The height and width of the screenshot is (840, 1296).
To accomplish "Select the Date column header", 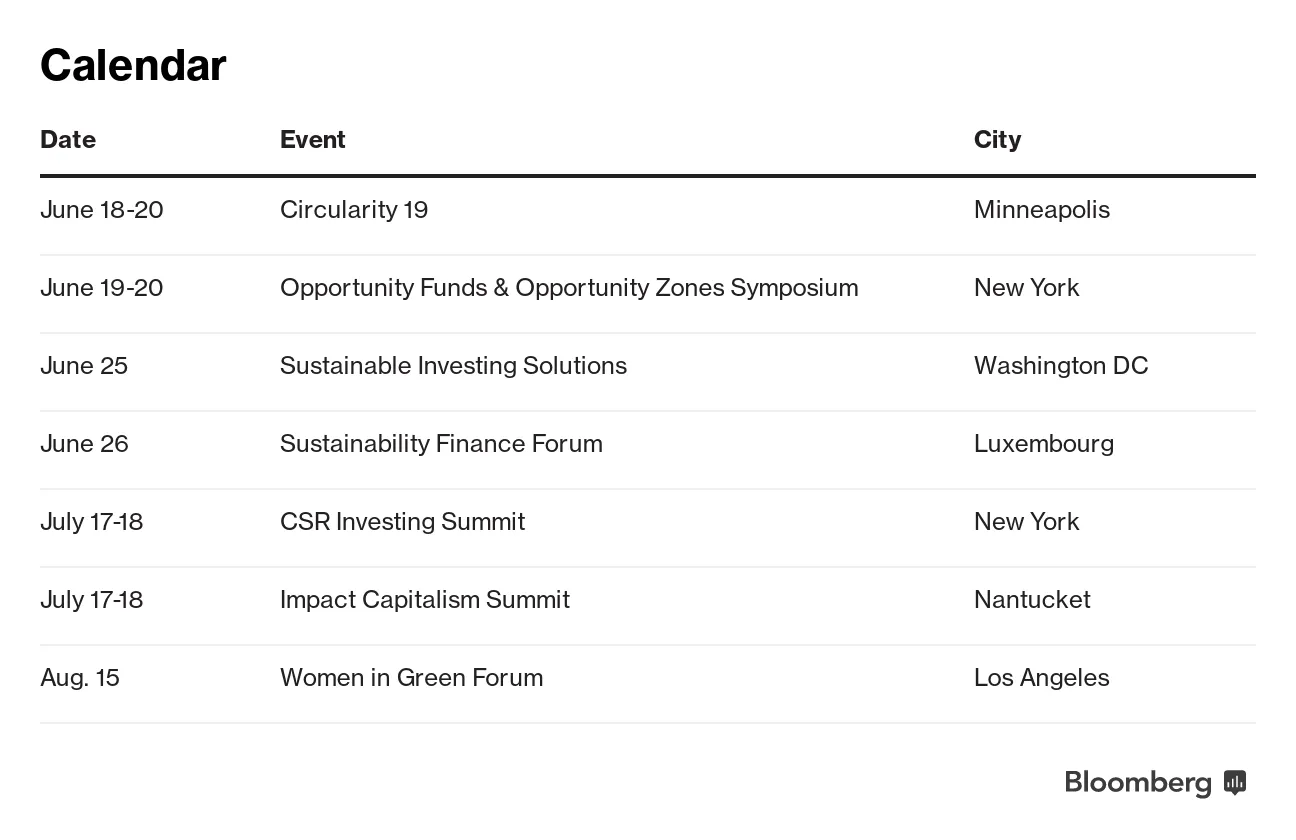I will 68,139.
